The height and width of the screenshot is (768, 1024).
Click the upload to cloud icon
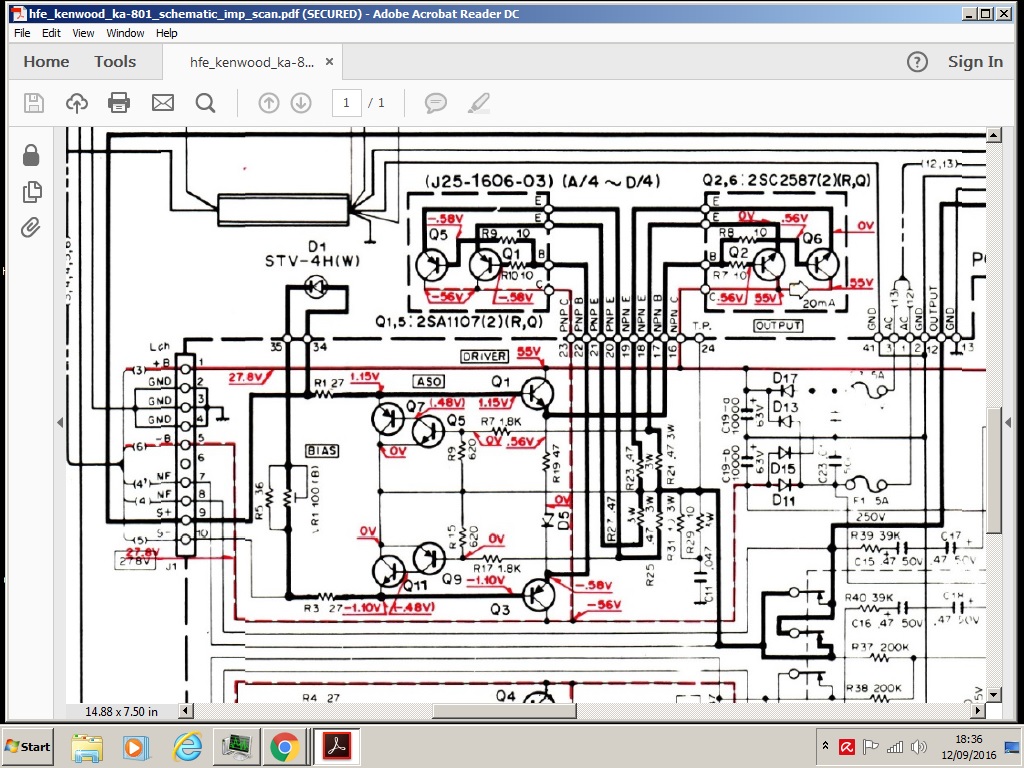click(x=77, y=103)
